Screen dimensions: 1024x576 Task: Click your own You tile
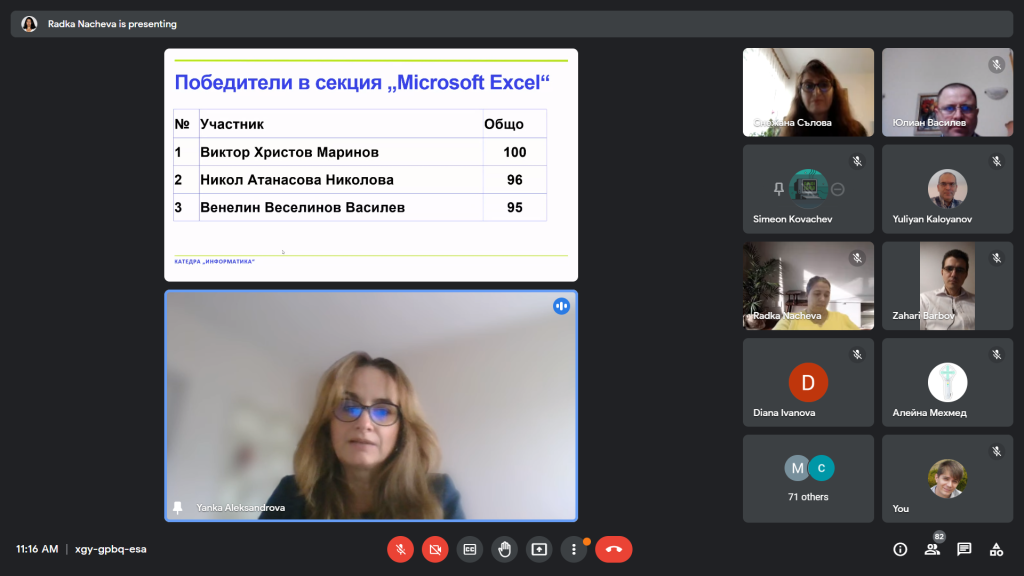pyautogui.click(x=948, y=479)
